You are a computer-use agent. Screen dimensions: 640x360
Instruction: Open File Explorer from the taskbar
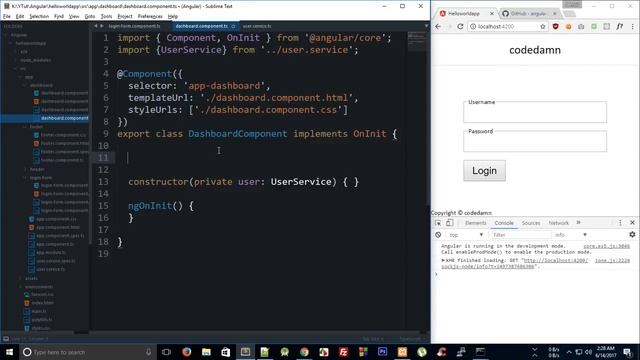pyautogui.click(x=206, y=352)
